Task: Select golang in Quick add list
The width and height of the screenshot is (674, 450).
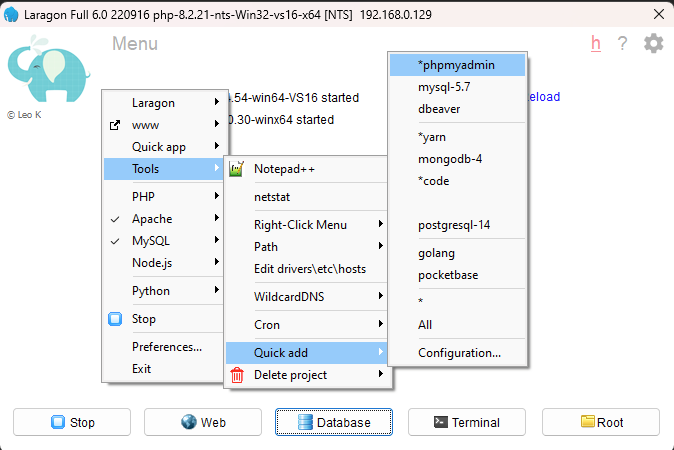Action: pyautogui.click(x=436, y=253)
